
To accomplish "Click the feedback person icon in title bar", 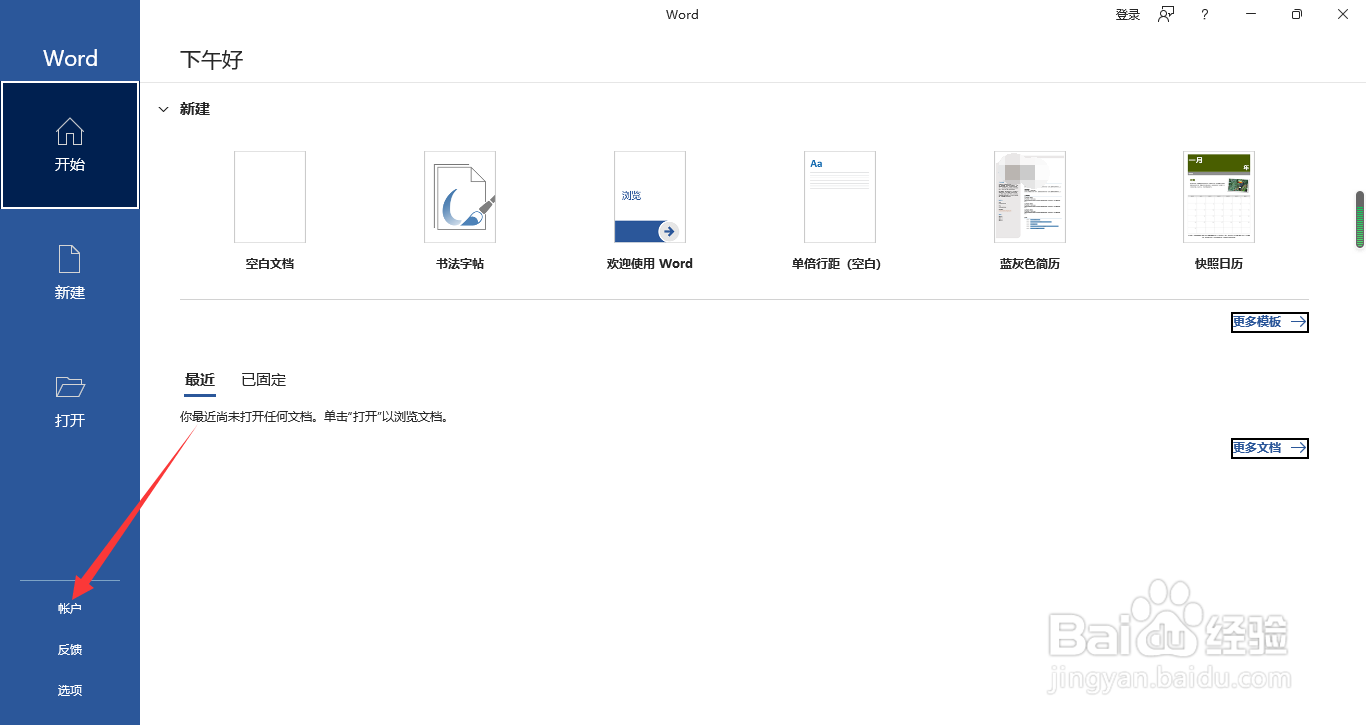I will tap(1166, 14).
